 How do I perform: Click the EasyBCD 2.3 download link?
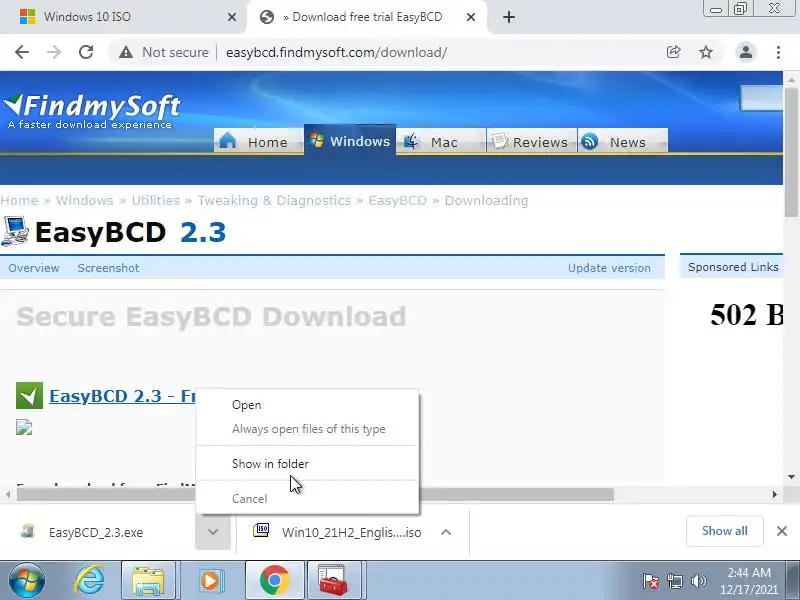click(x=122, y=396)
